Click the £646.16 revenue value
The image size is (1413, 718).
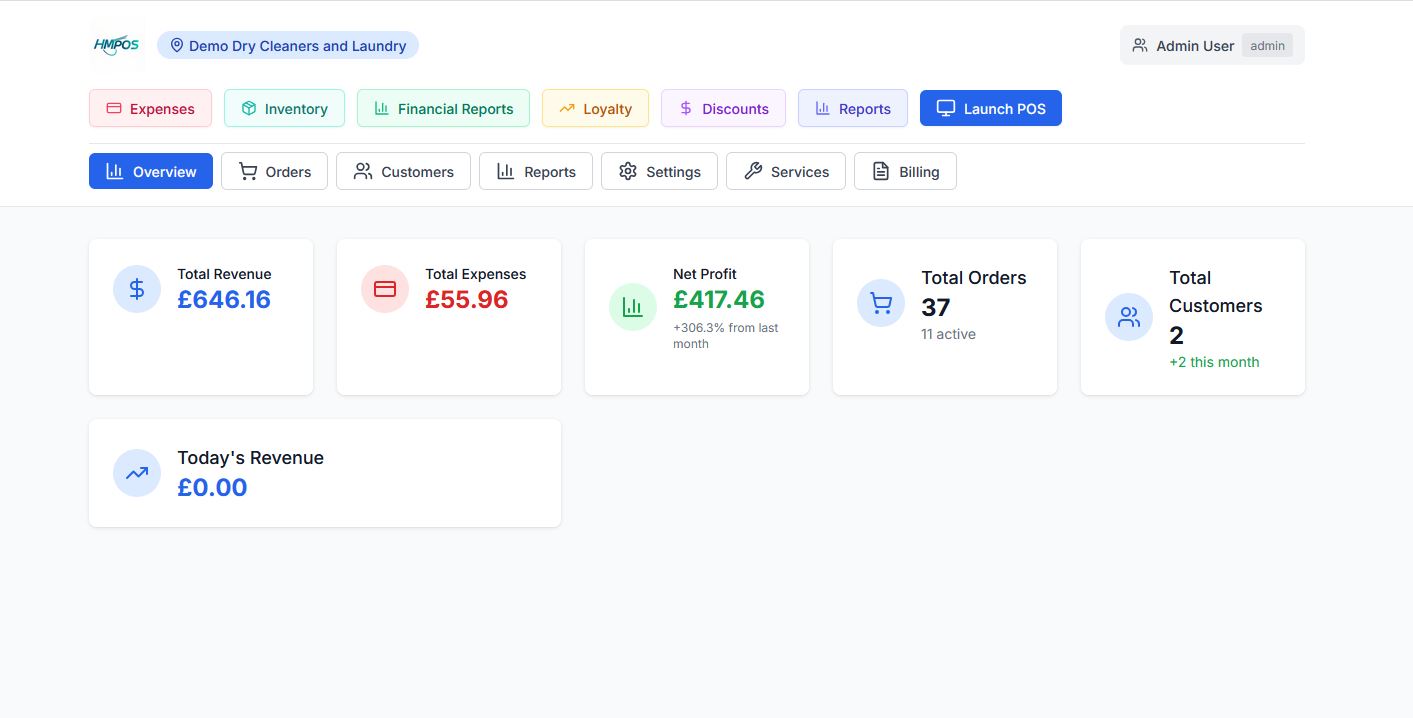224,299
